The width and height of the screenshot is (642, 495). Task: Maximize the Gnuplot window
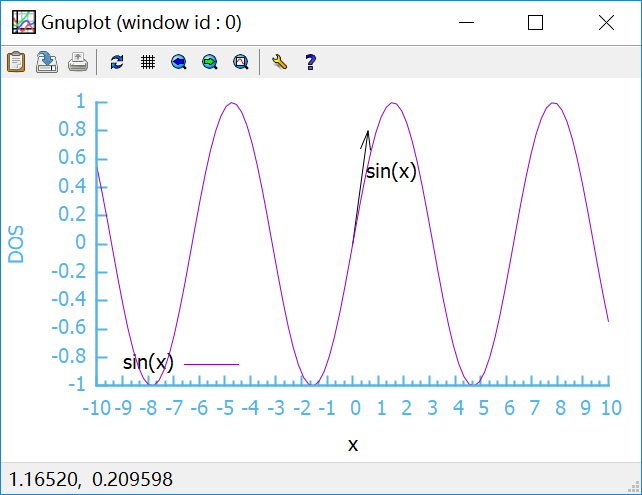[536, 23]
